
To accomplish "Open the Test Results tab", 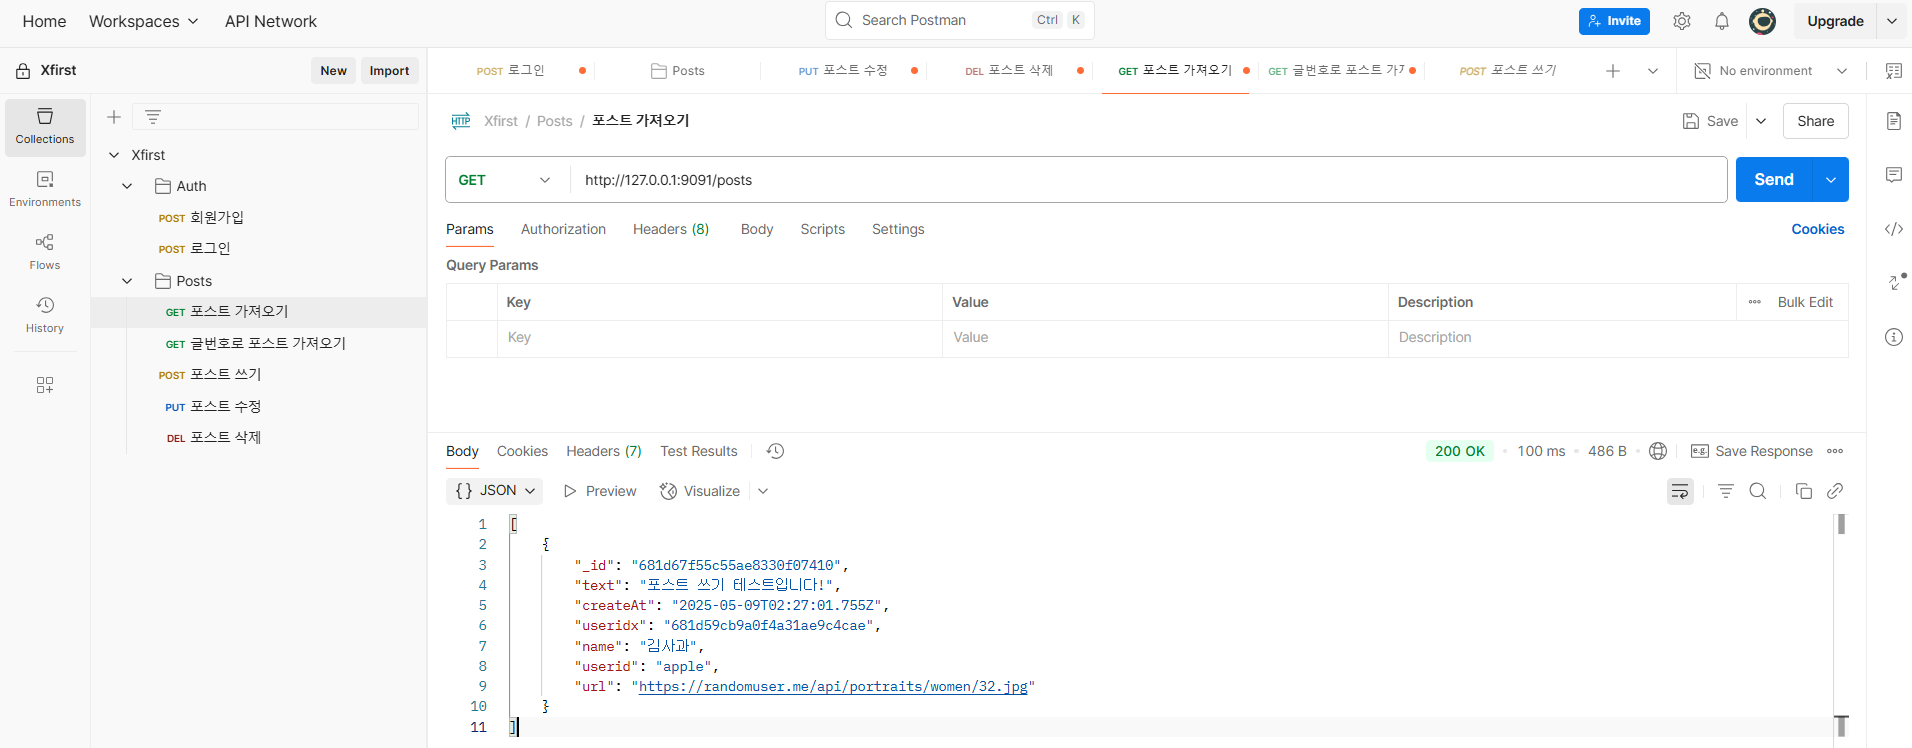I will tap(699, 451).
